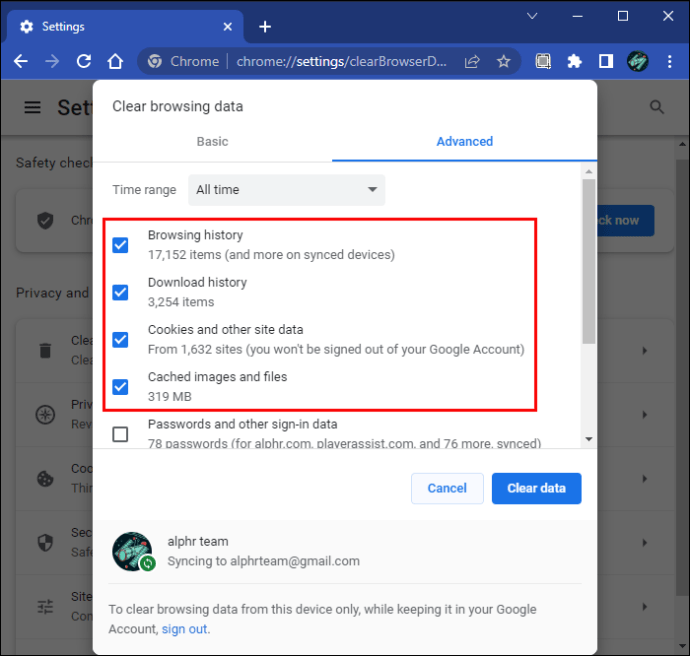Uncheck the Browsing history checkbox
This screenshot has width=690, height=656.
point(120,245)
